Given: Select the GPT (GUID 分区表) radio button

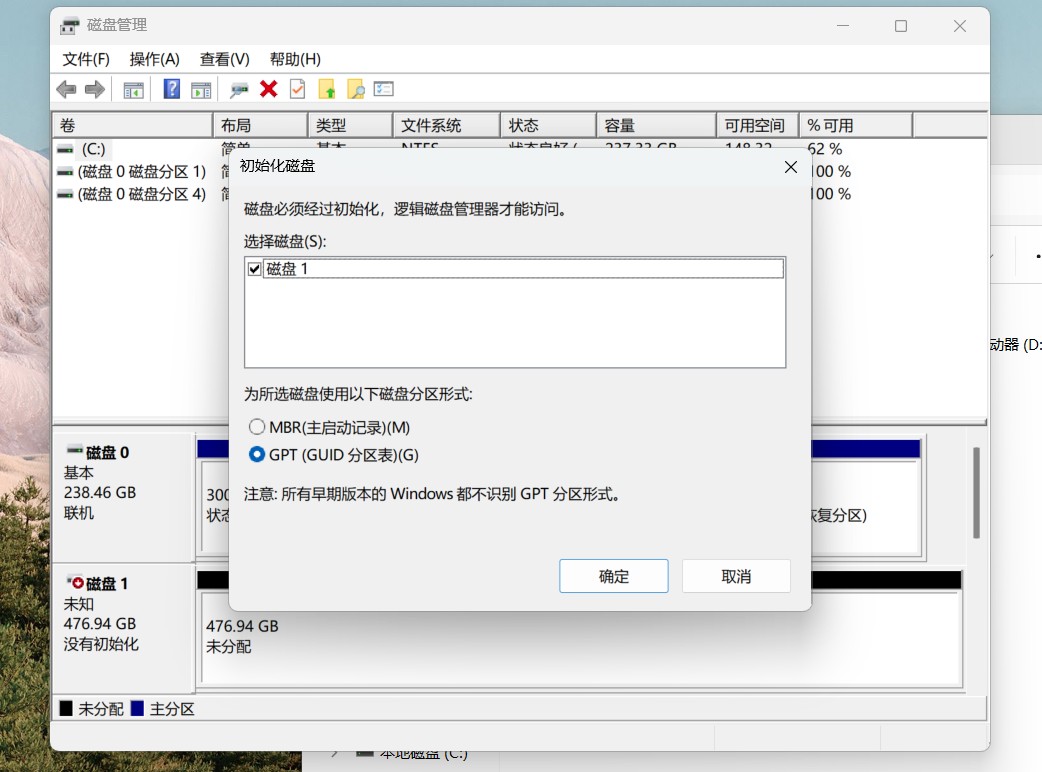Looking at the screenshot, I should (x=257, y=454).
